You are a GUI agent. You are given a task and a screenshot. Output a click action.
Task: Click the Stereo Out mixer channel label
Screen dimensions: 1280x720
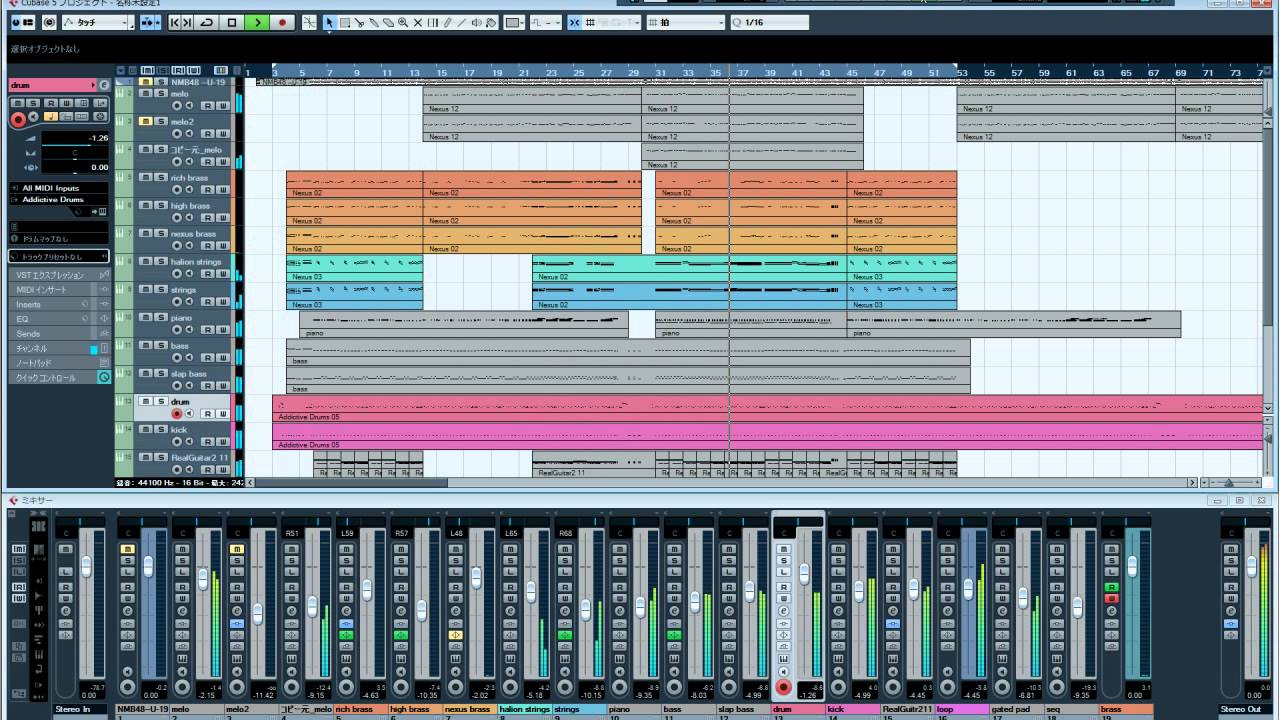(1246, 710)
